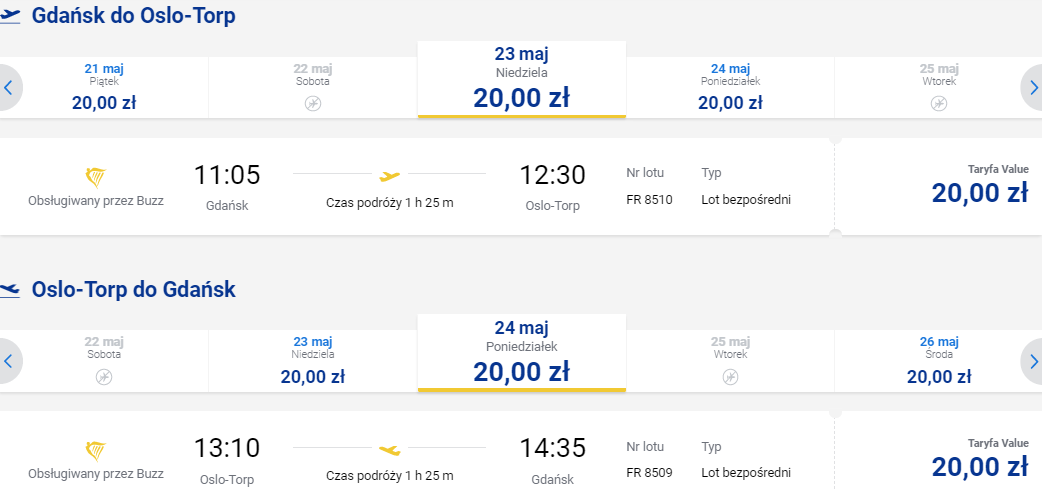Screen dimensions: 1042x491
Task: Click no-flight icon under outbound 25 maj
Action: pyautogui.click(x=939, y=103)
